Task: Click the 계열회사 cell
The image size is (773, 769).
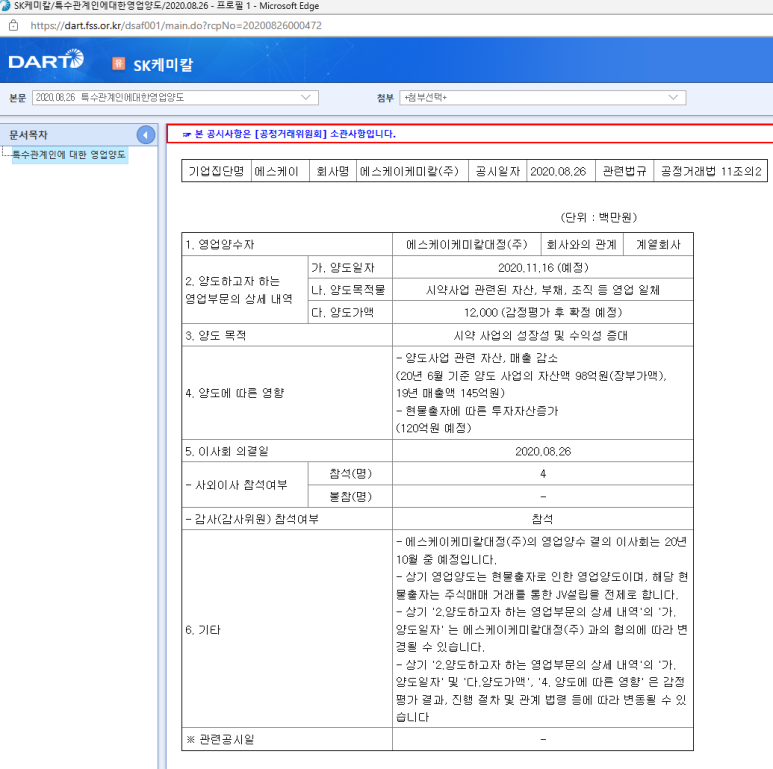Action: click(x=658, y=245)
